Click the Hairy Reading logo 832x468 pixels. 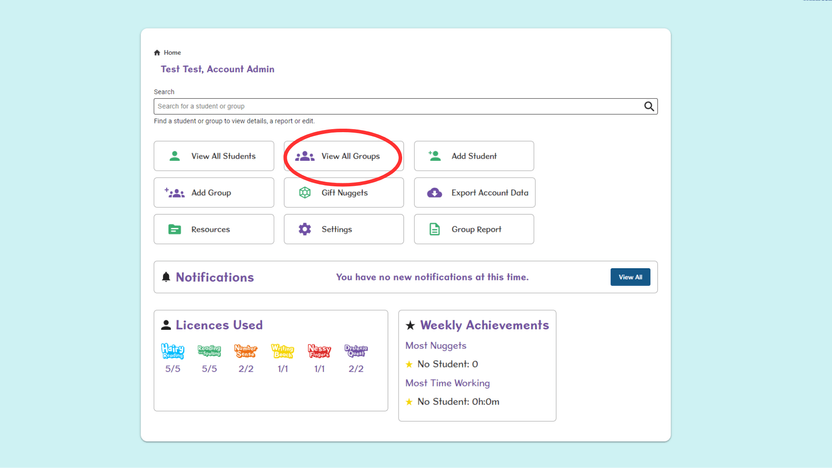(x=172, y=351)
